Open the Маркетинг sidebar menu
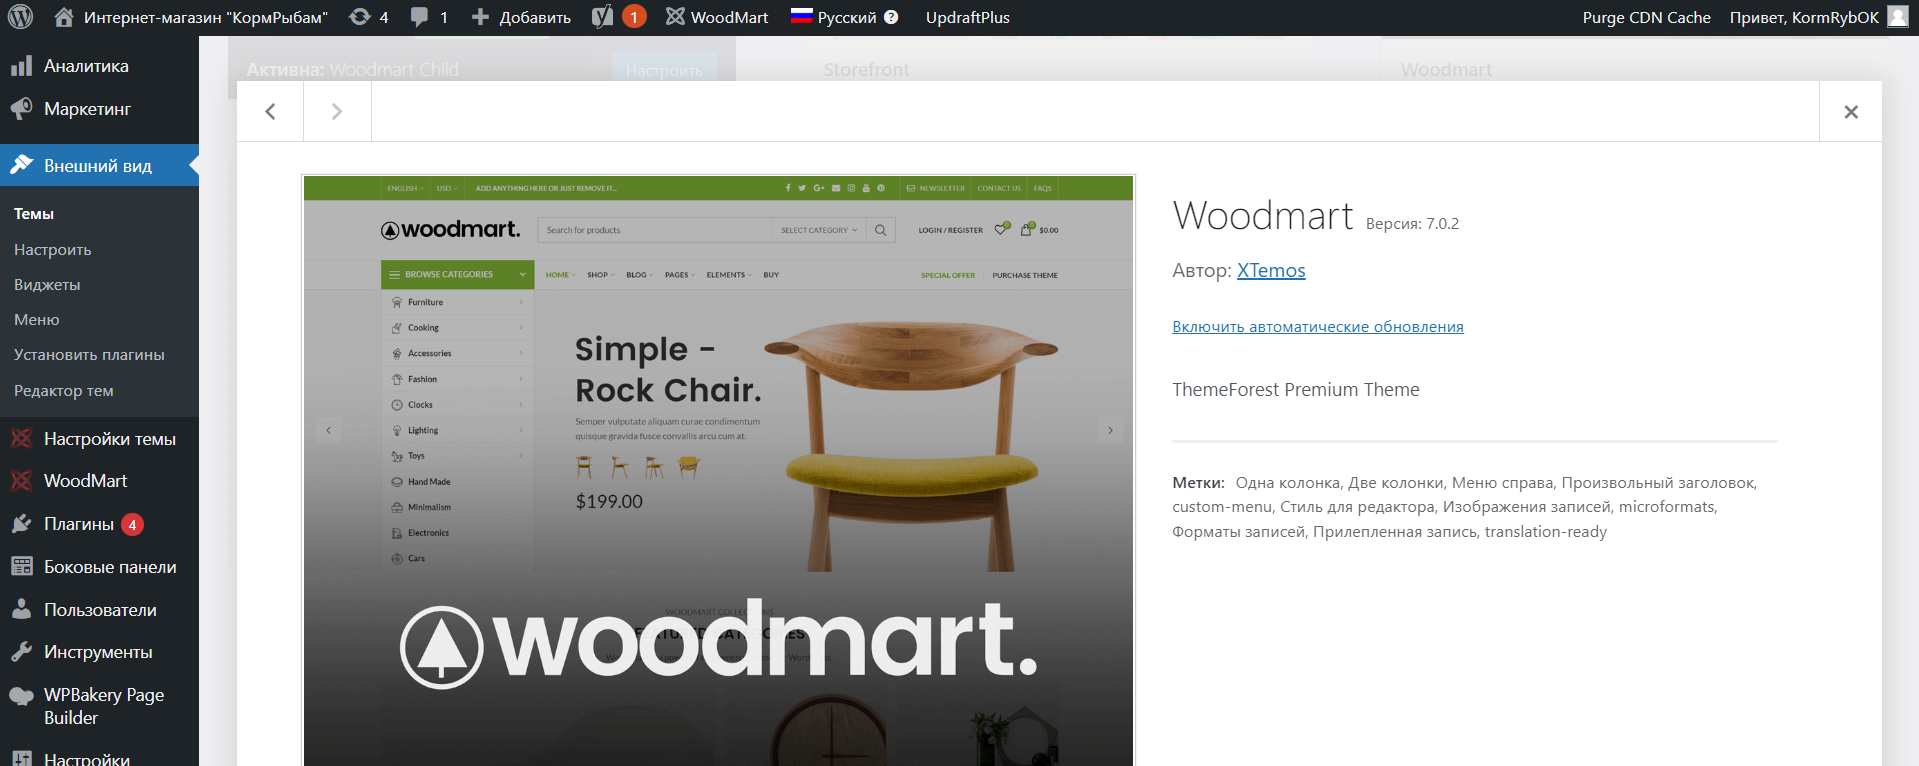Viewport: 1919px width, 766px height. point(87,109)
